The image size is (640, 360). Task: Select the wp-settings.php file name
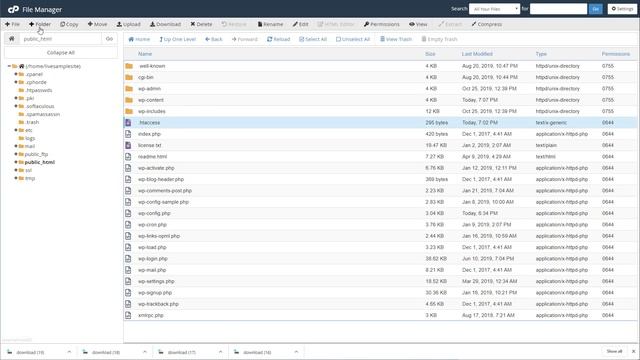[156, 281]
